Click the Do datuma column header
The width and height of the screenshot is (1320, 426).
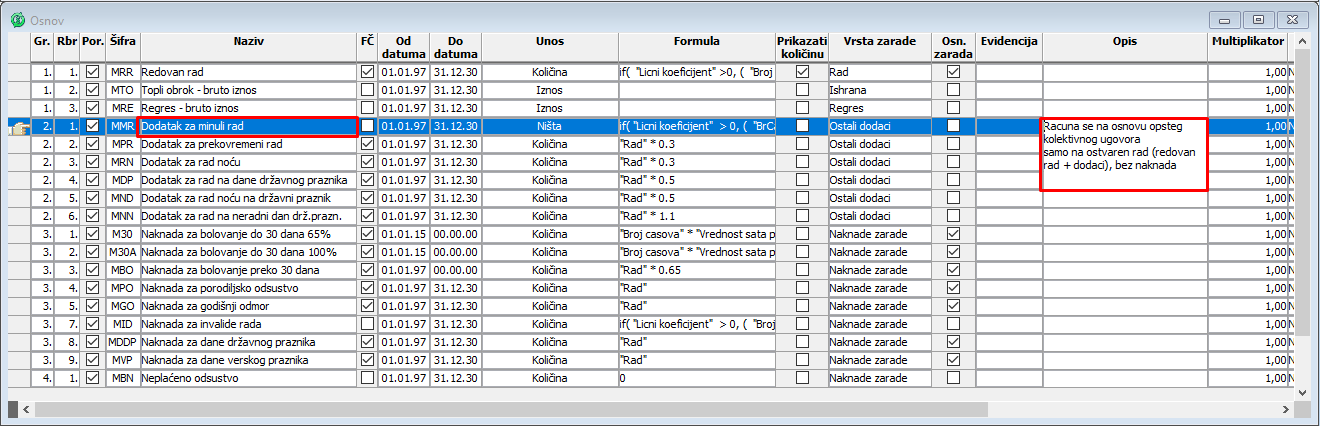pyautogui.click(x=455, y=48)
